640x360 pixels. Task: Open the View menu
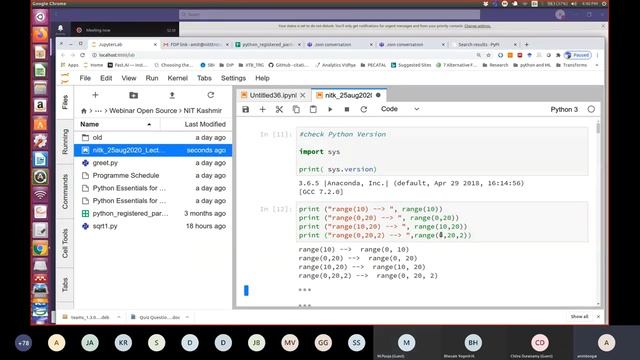tap(129, 78)
